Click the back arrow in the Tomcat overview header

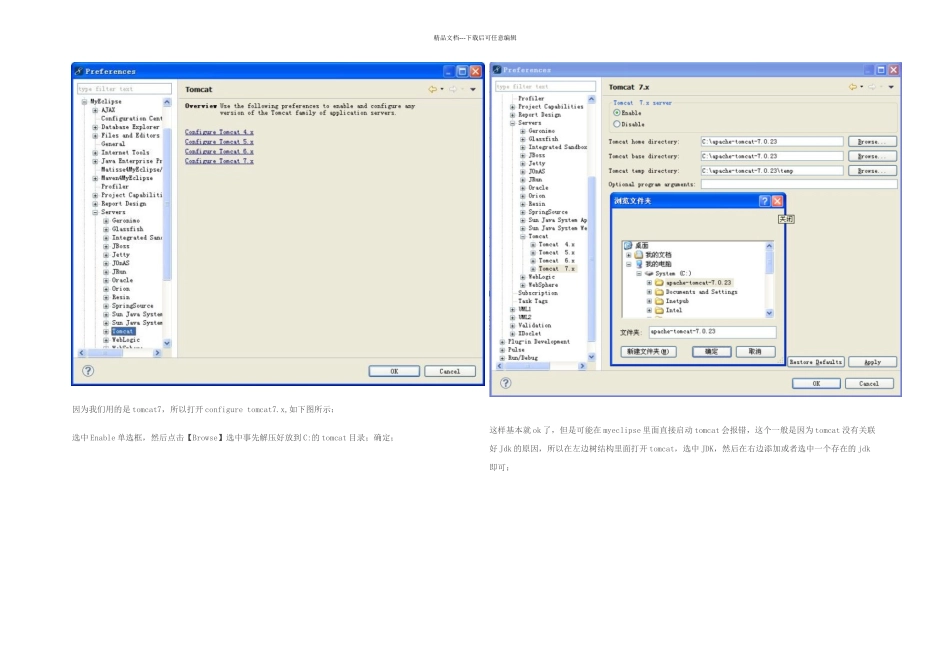433,89
